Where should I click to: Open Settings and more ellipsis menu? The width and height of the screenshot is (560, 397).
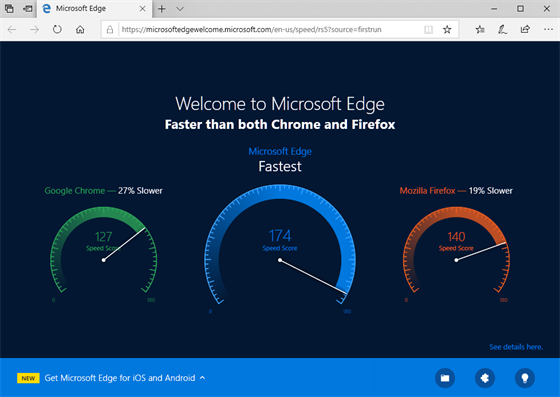(548, 29)
